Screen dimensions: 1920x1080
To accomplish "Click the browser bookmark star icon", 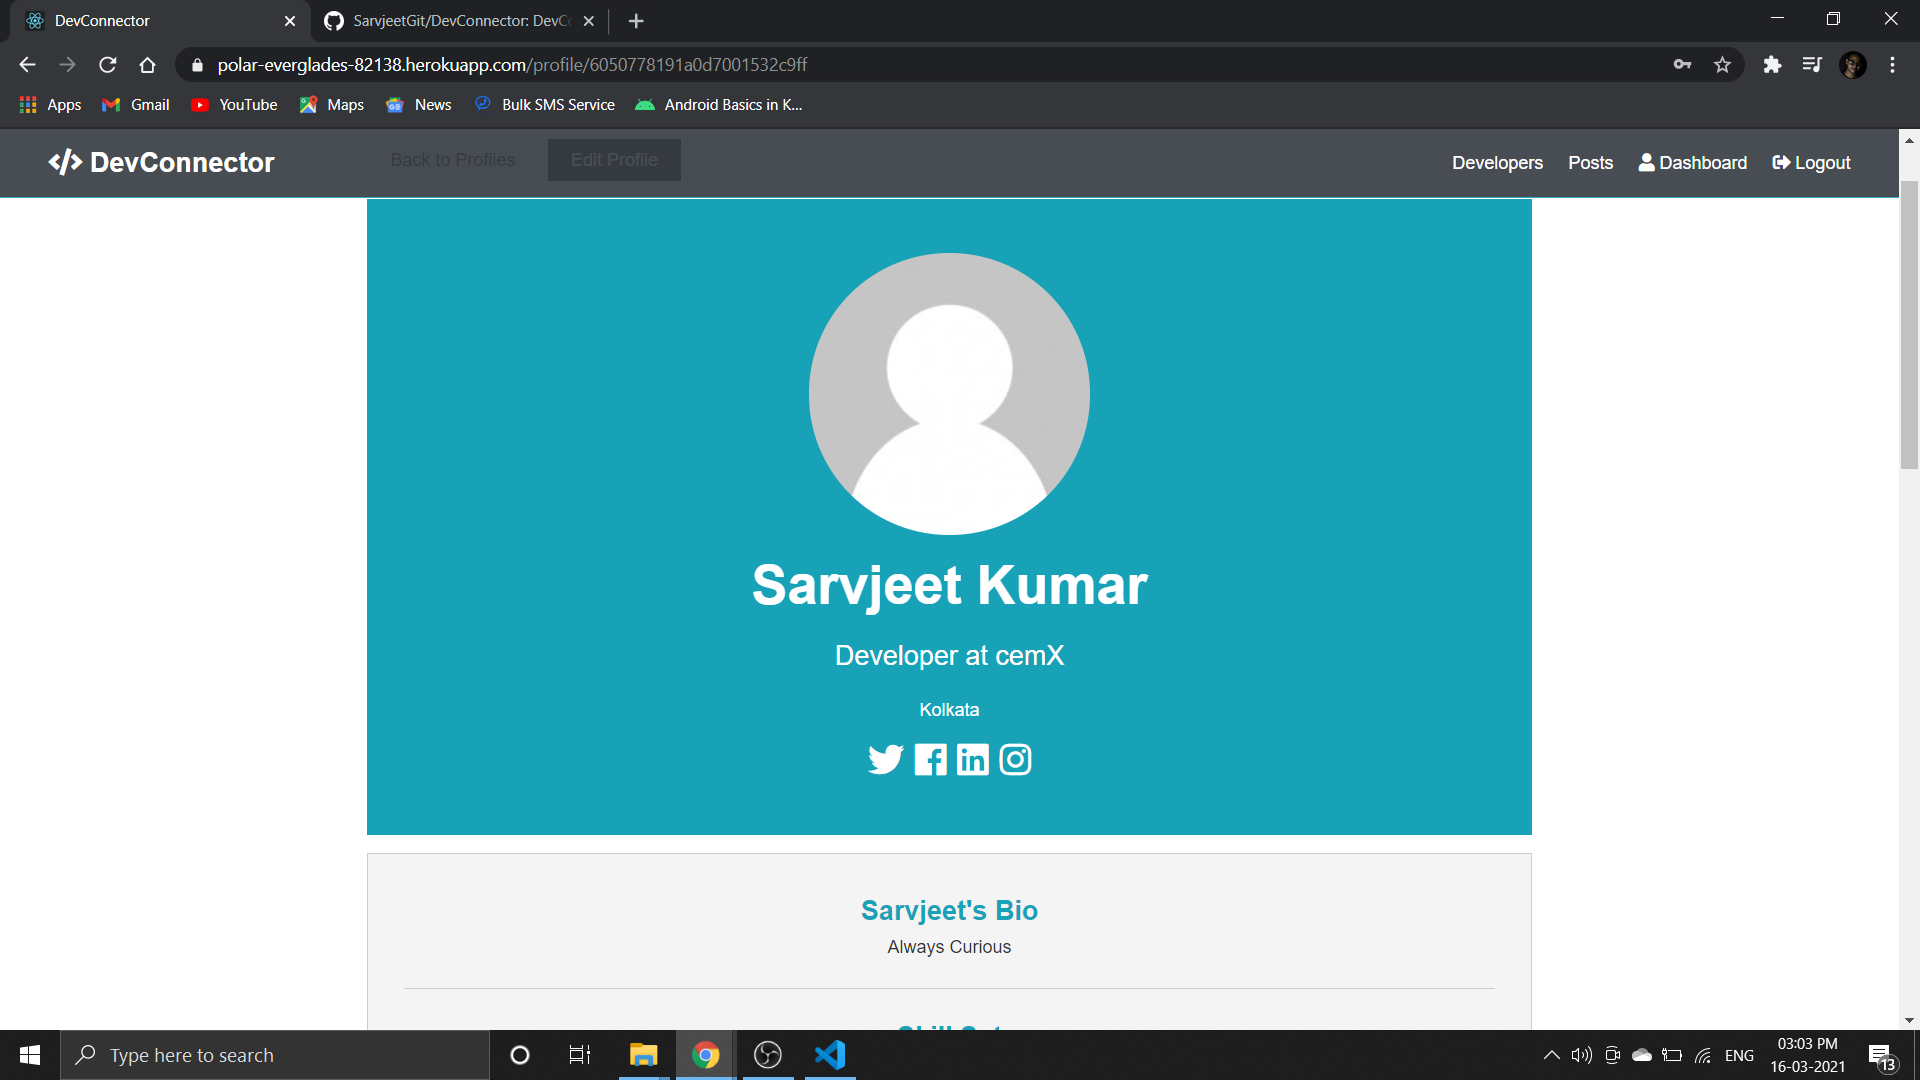I will (x=1722, y=65).
